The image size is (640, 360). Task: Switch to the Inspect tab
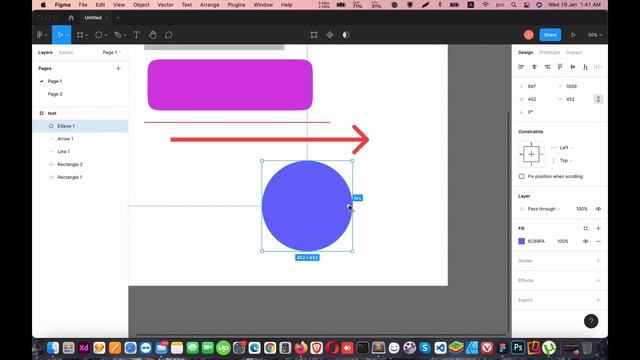coord(574,52)
